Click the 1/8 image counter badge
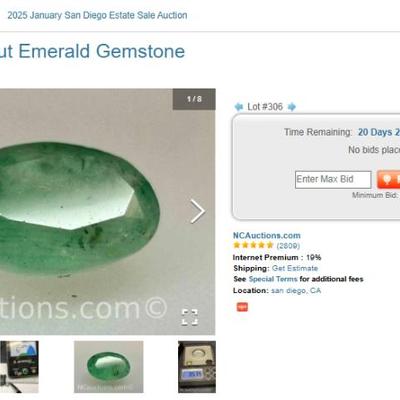The width and height of the screenshot is (400, 400). click(x=194, y=99)
